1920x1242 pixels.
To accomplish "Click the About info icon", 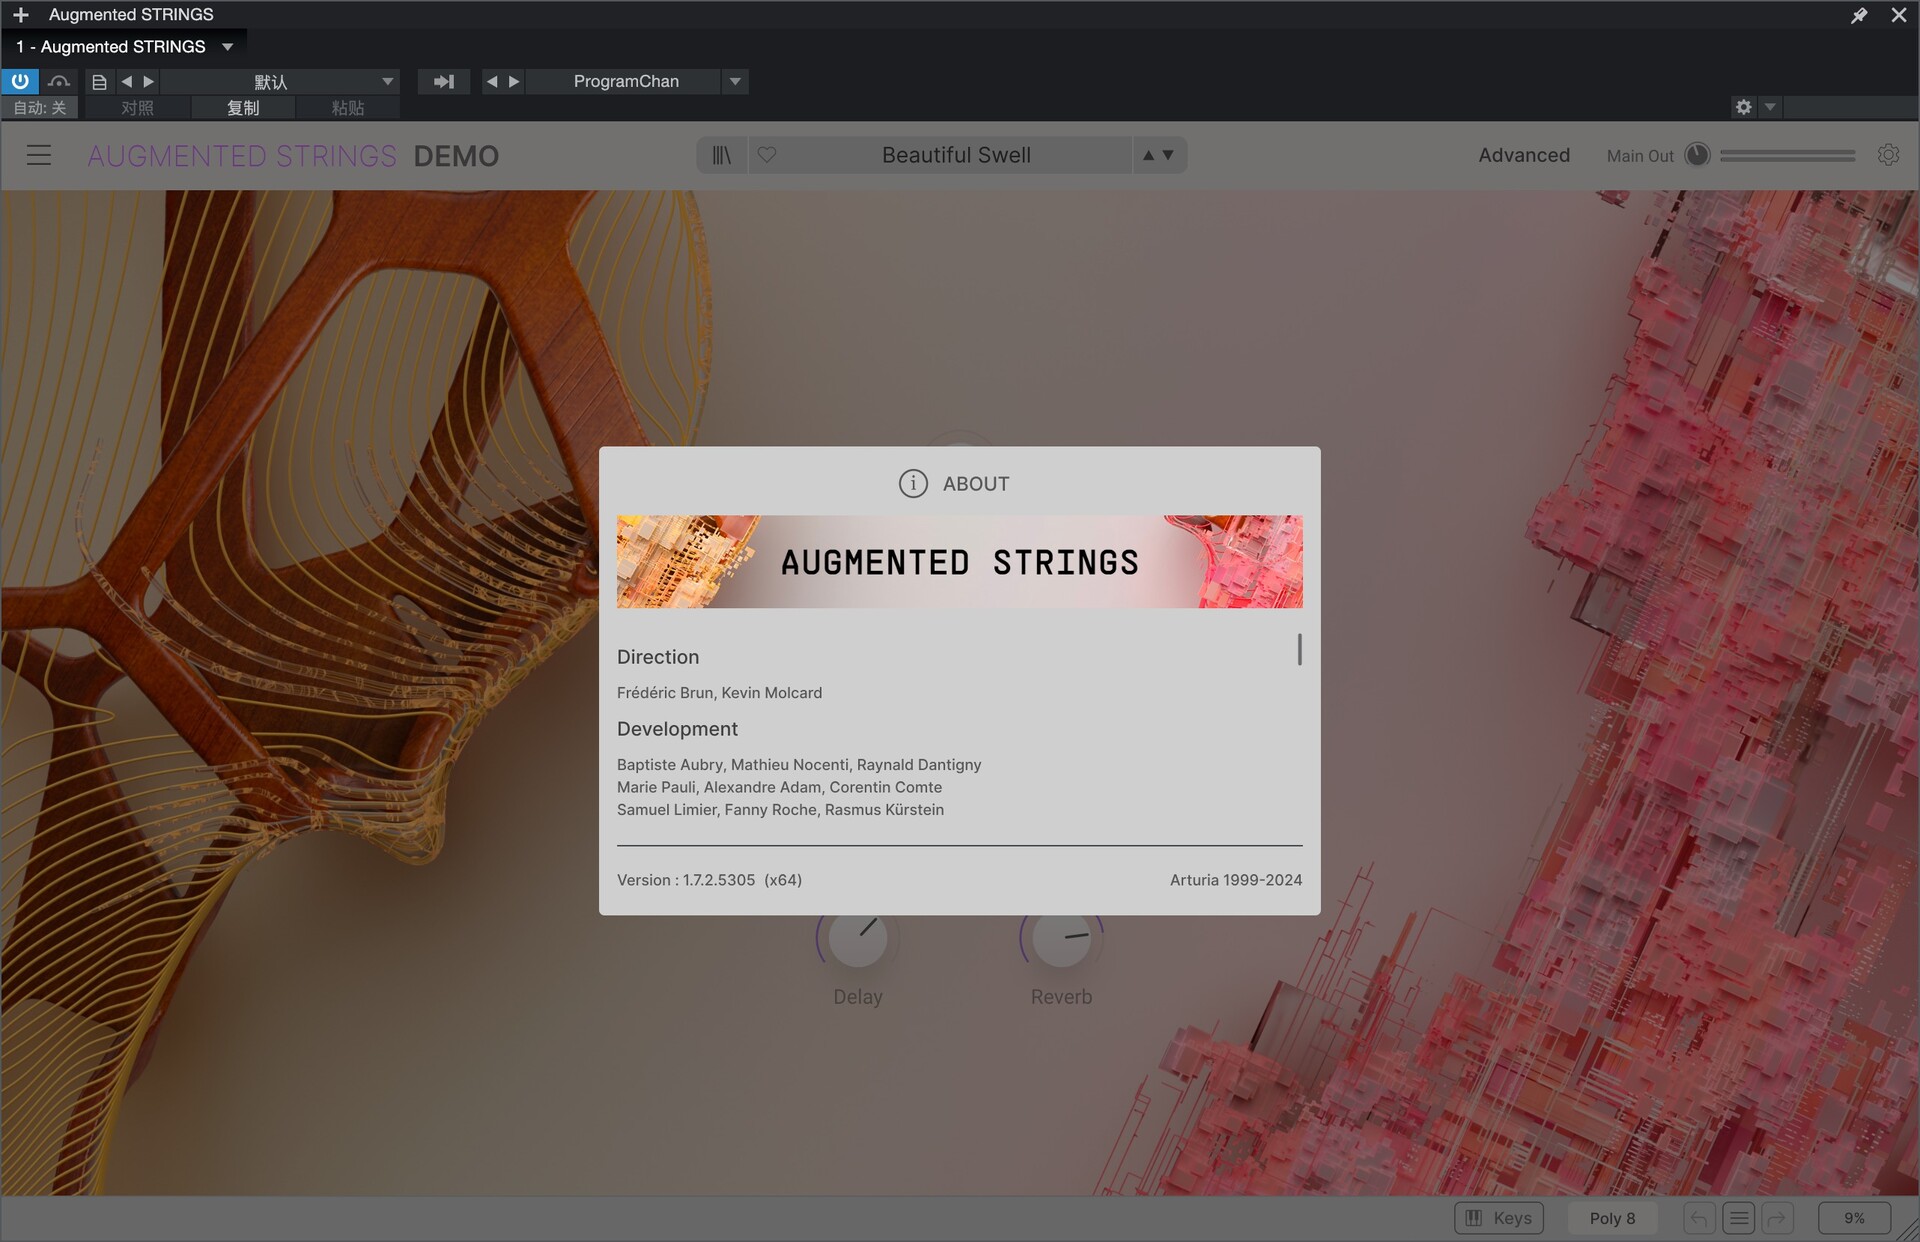I will click(x=913, y=483).
